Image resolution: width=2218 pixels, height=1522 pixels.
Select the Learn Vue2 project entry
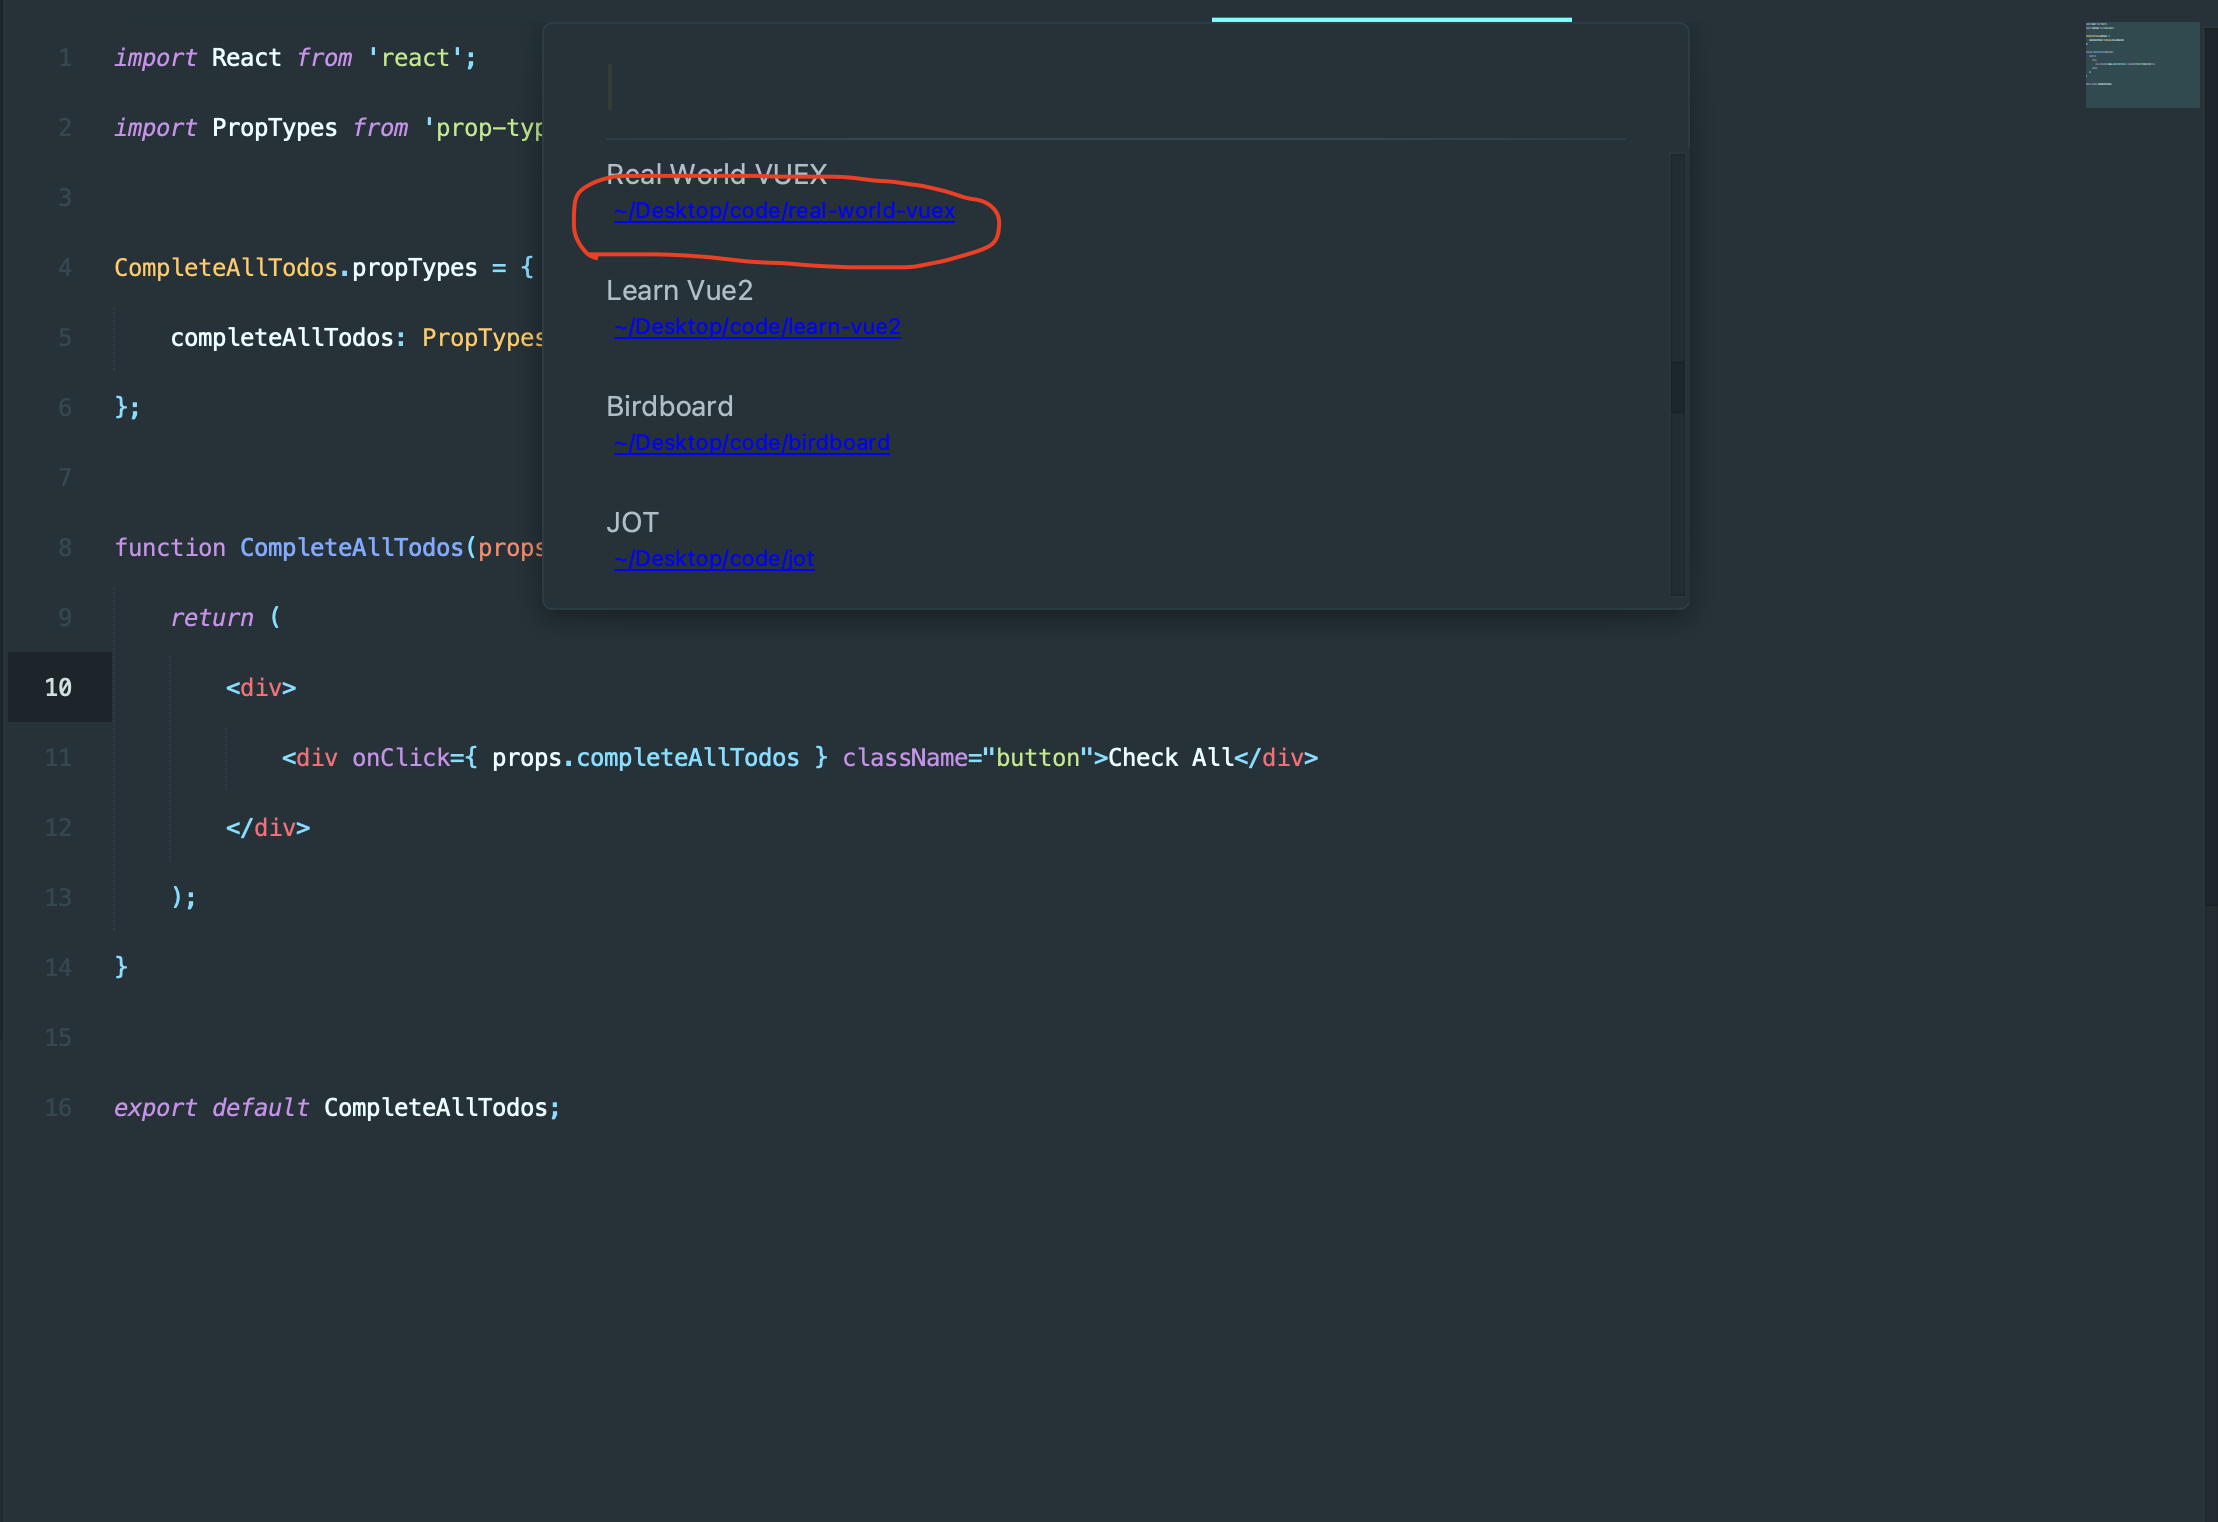(x=679, y=291)
